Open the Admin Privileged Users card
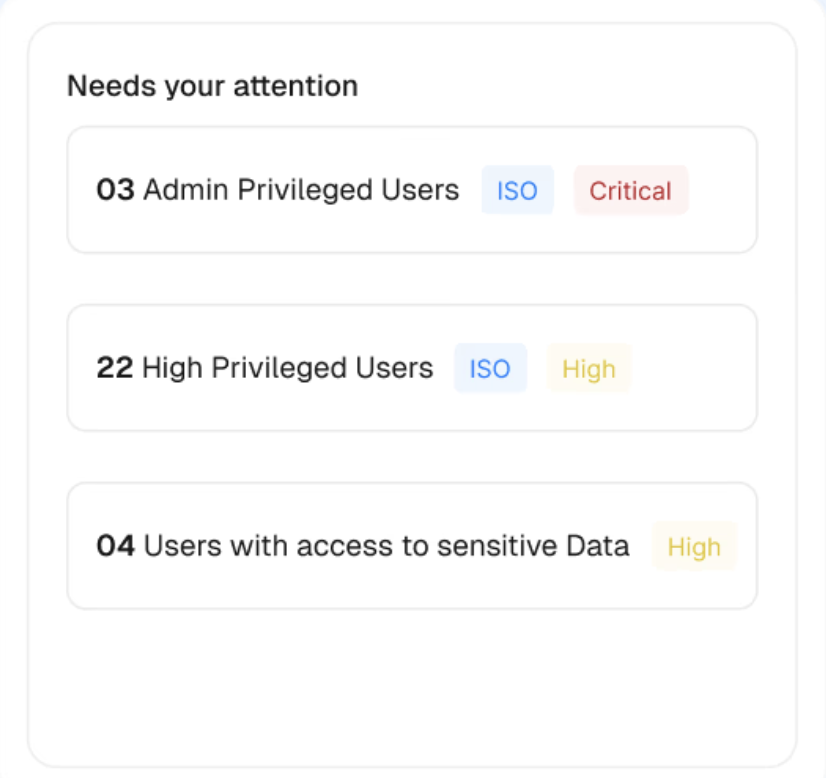This screenshot has height=778, width=826. (x=411, y=228)
